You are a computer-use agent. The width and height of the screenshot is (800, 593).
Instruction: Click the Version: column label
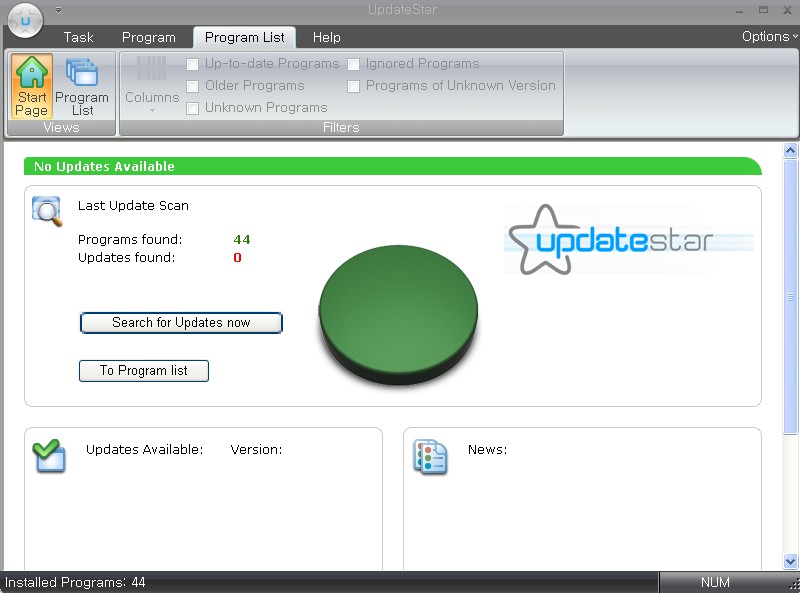(256, 450)
